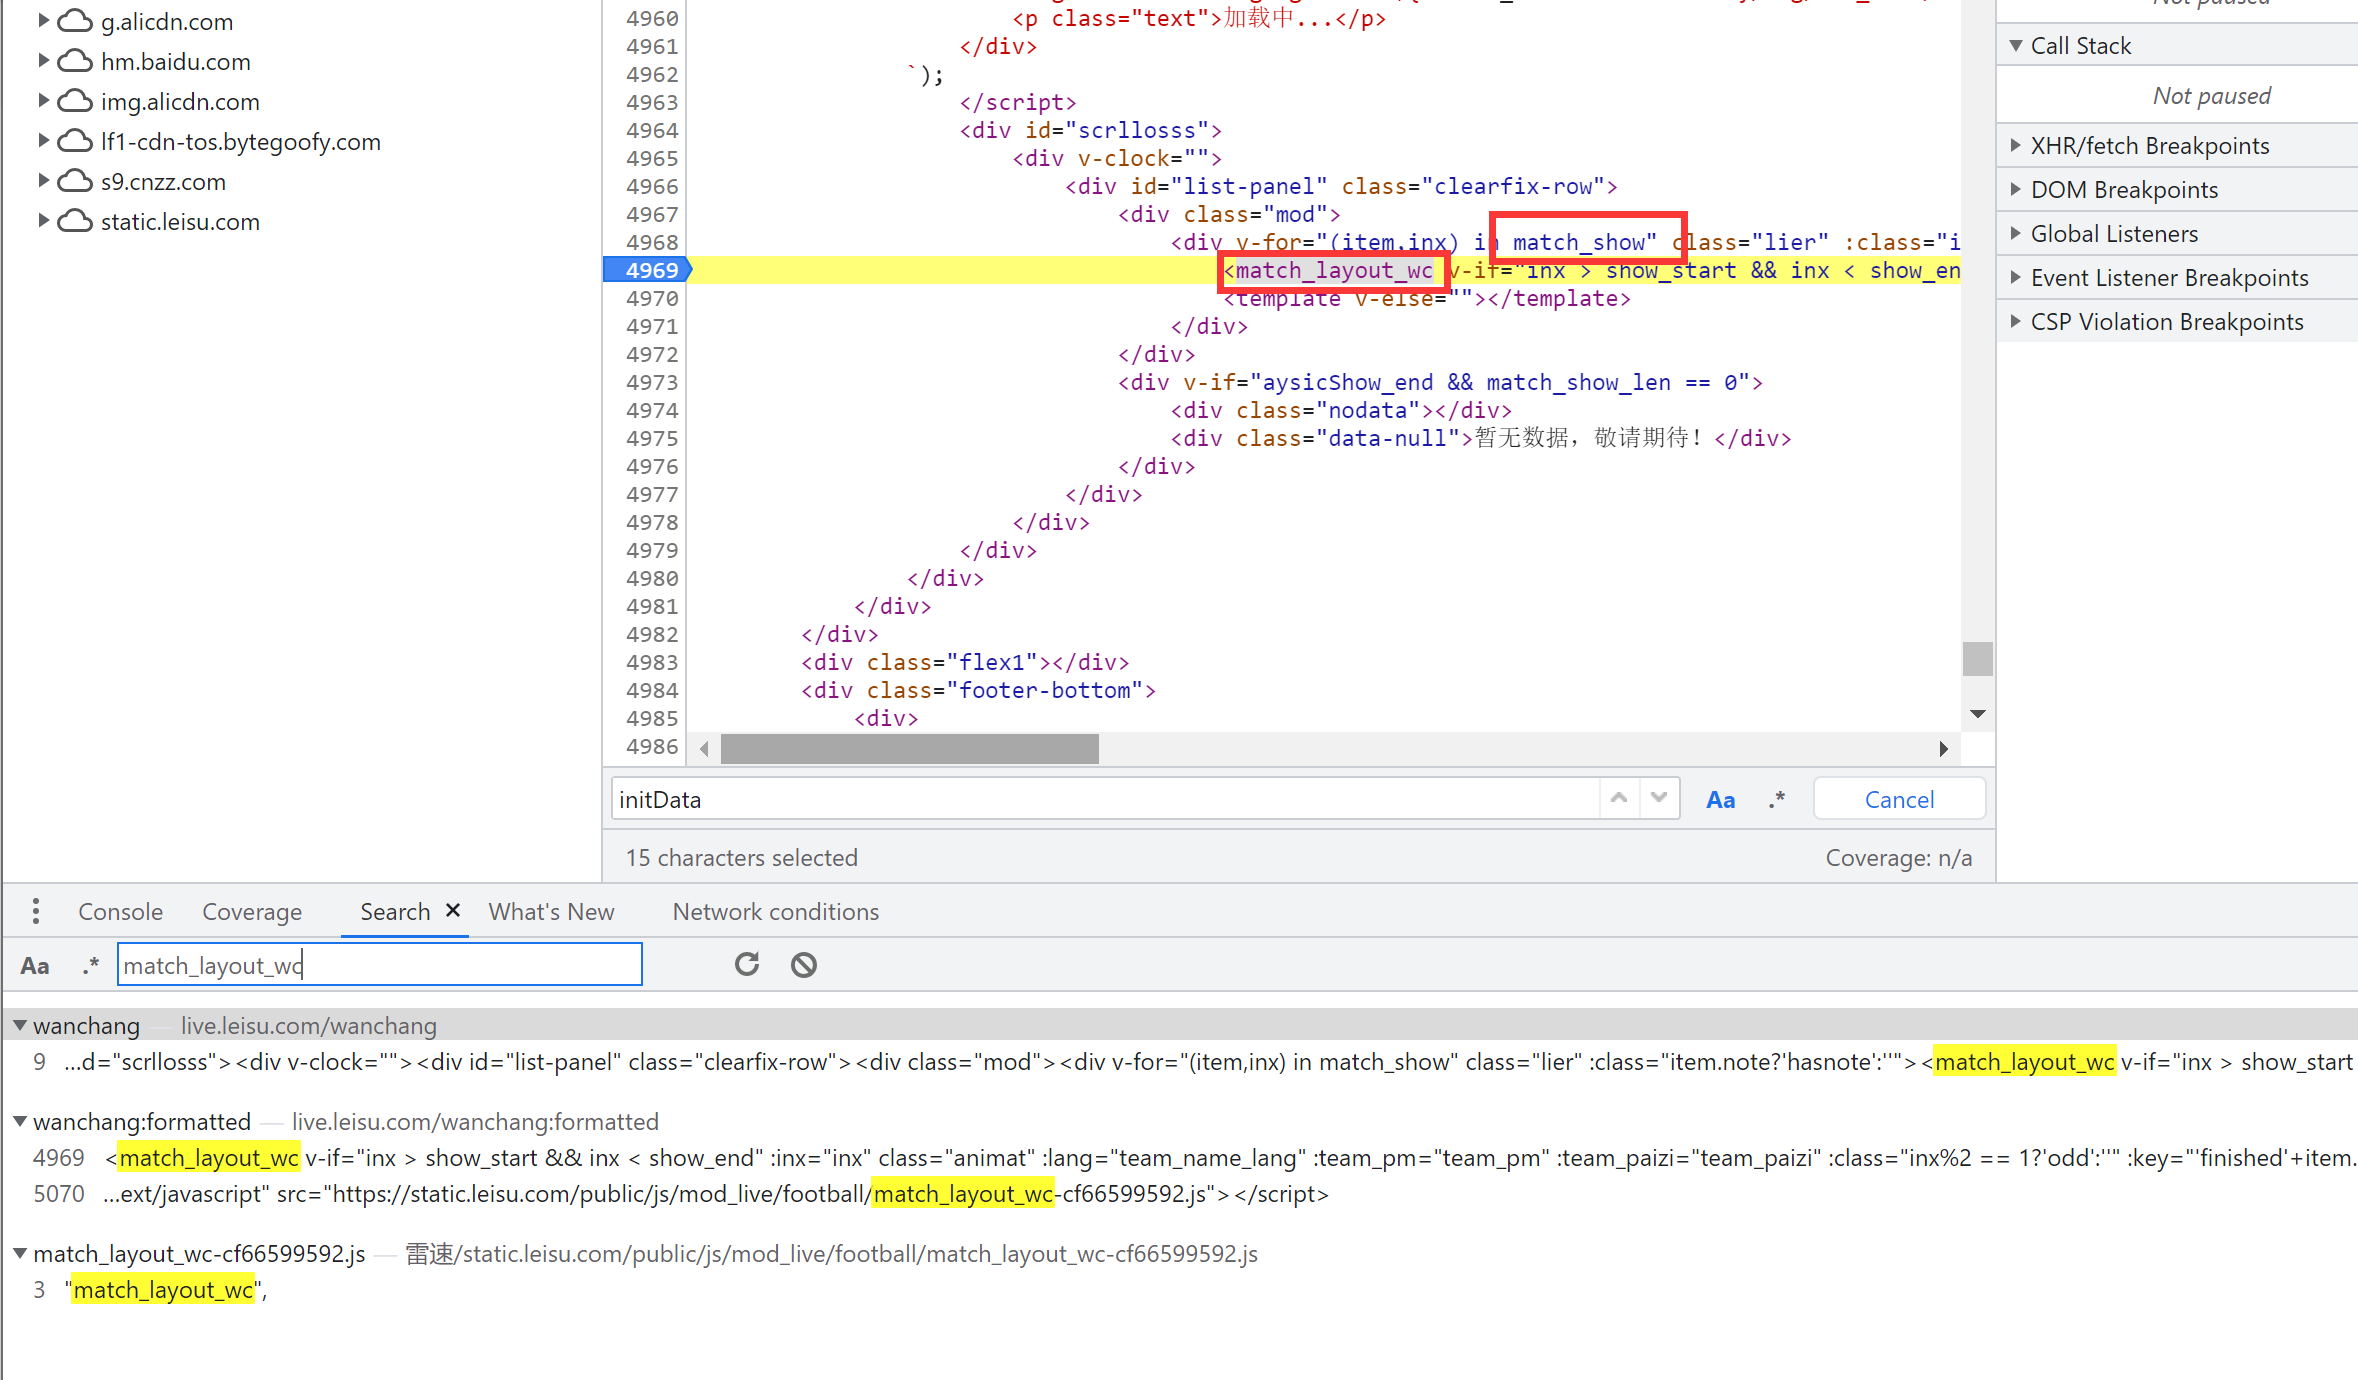Toggle regular expression in Search panel
This screenshot has width=2358, height=1380.
[x=91, y=966]
